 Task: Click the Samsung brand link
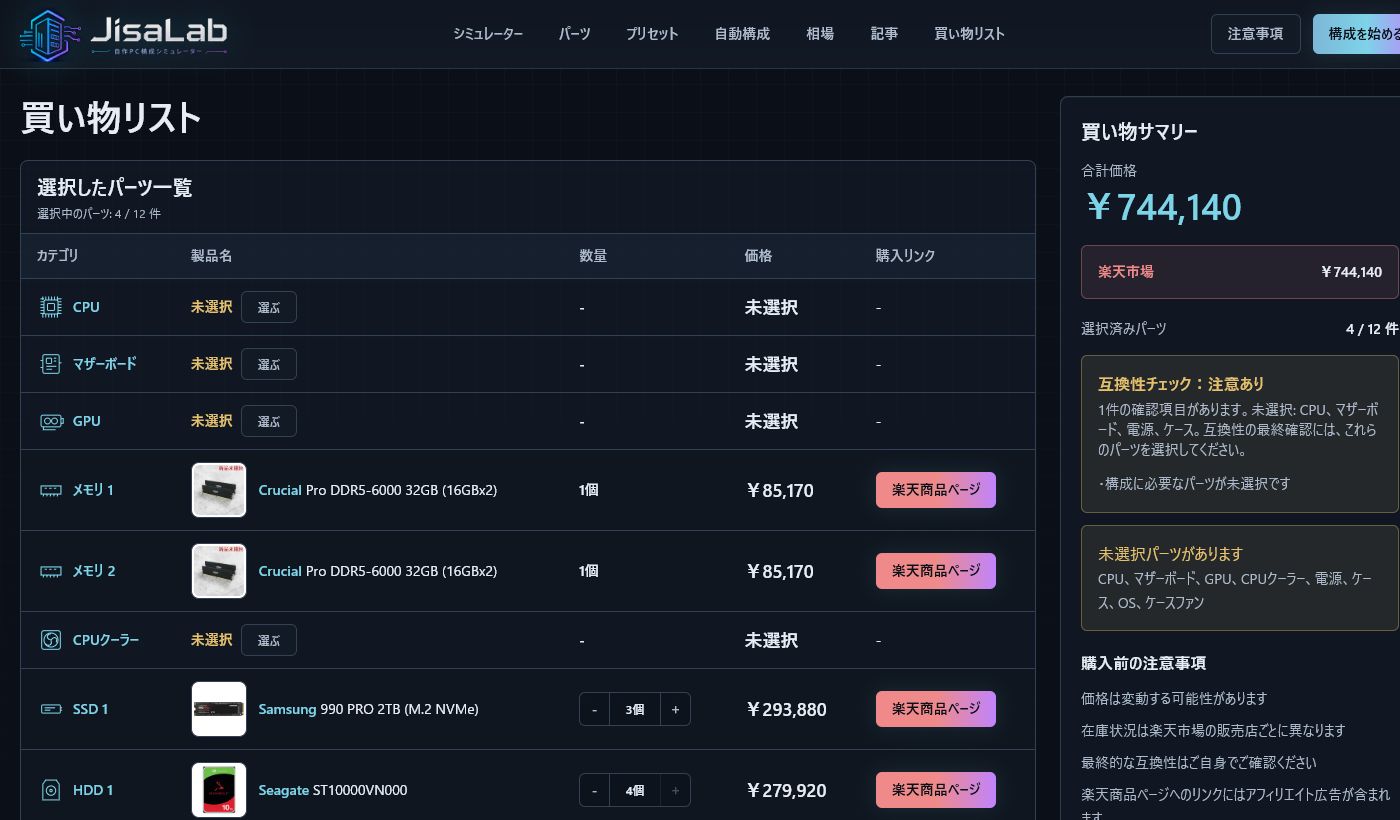tap(287, 709)
